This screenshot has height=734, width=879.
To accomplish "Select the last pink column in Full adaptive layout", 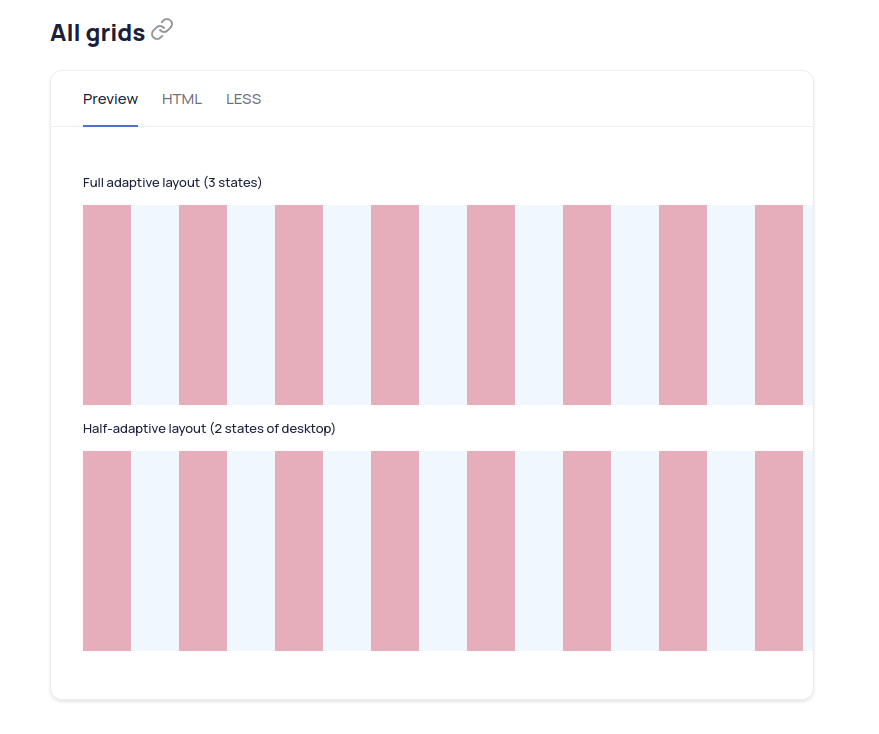I will pos(779,305).
